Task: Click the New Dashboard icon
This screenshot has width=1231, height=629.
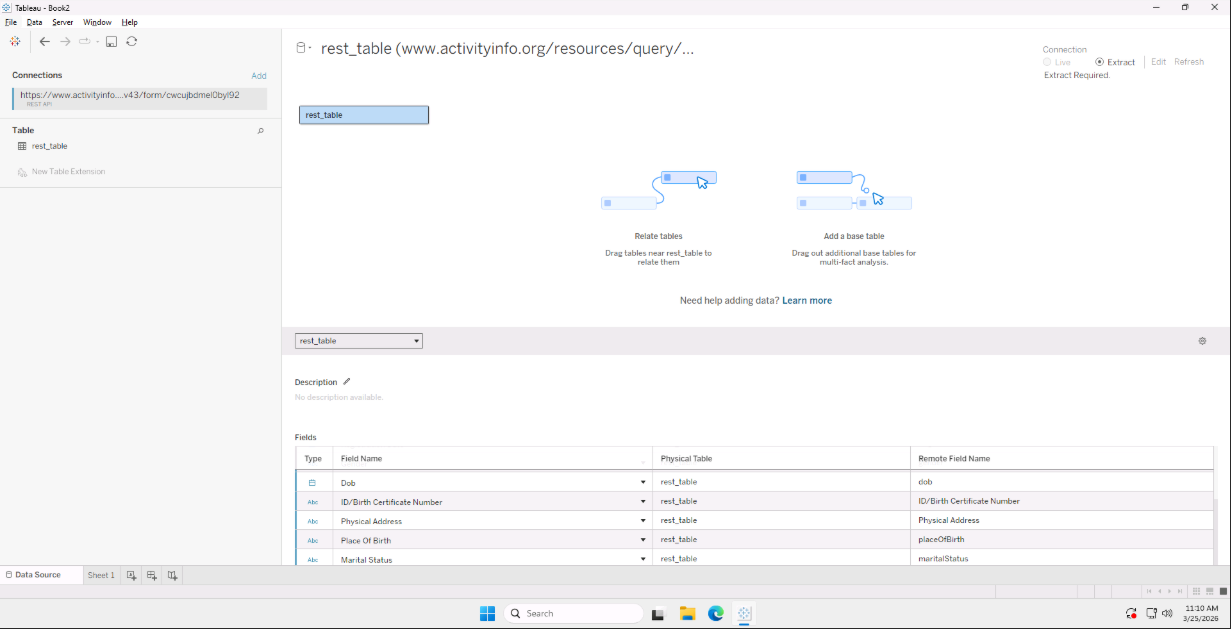Action: pyautogui.click(x=152, y=575)
